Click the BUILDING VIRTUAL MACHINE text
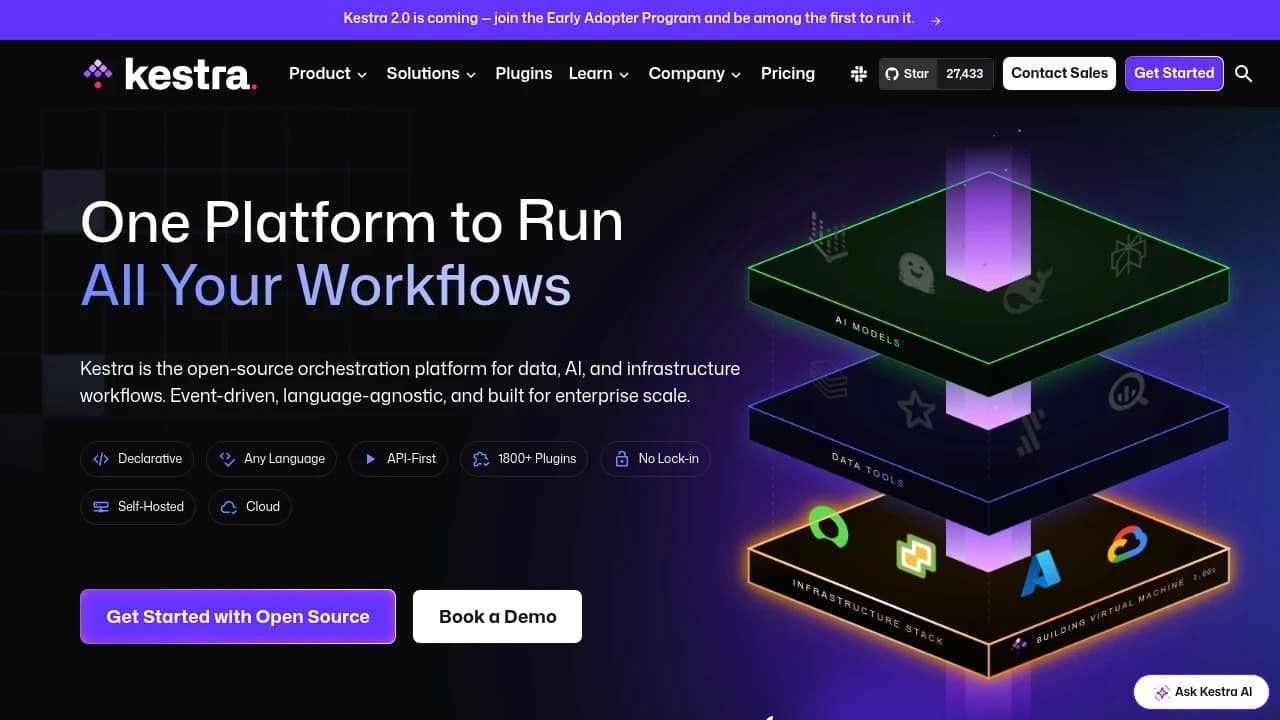 pos(1110,609)
